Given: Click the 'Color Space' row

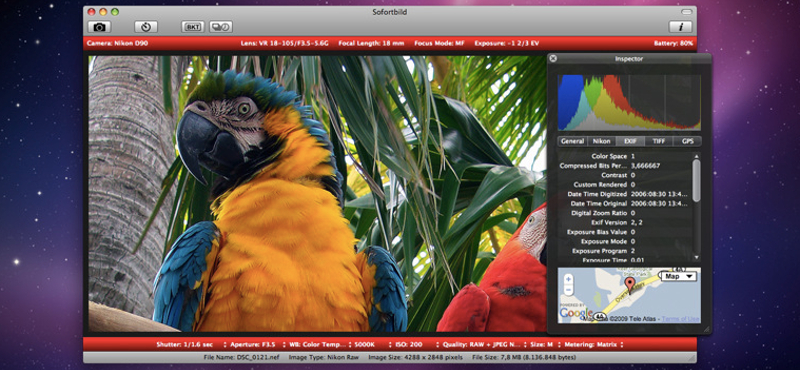Looking at the screenshot, I should pos(625,156).
